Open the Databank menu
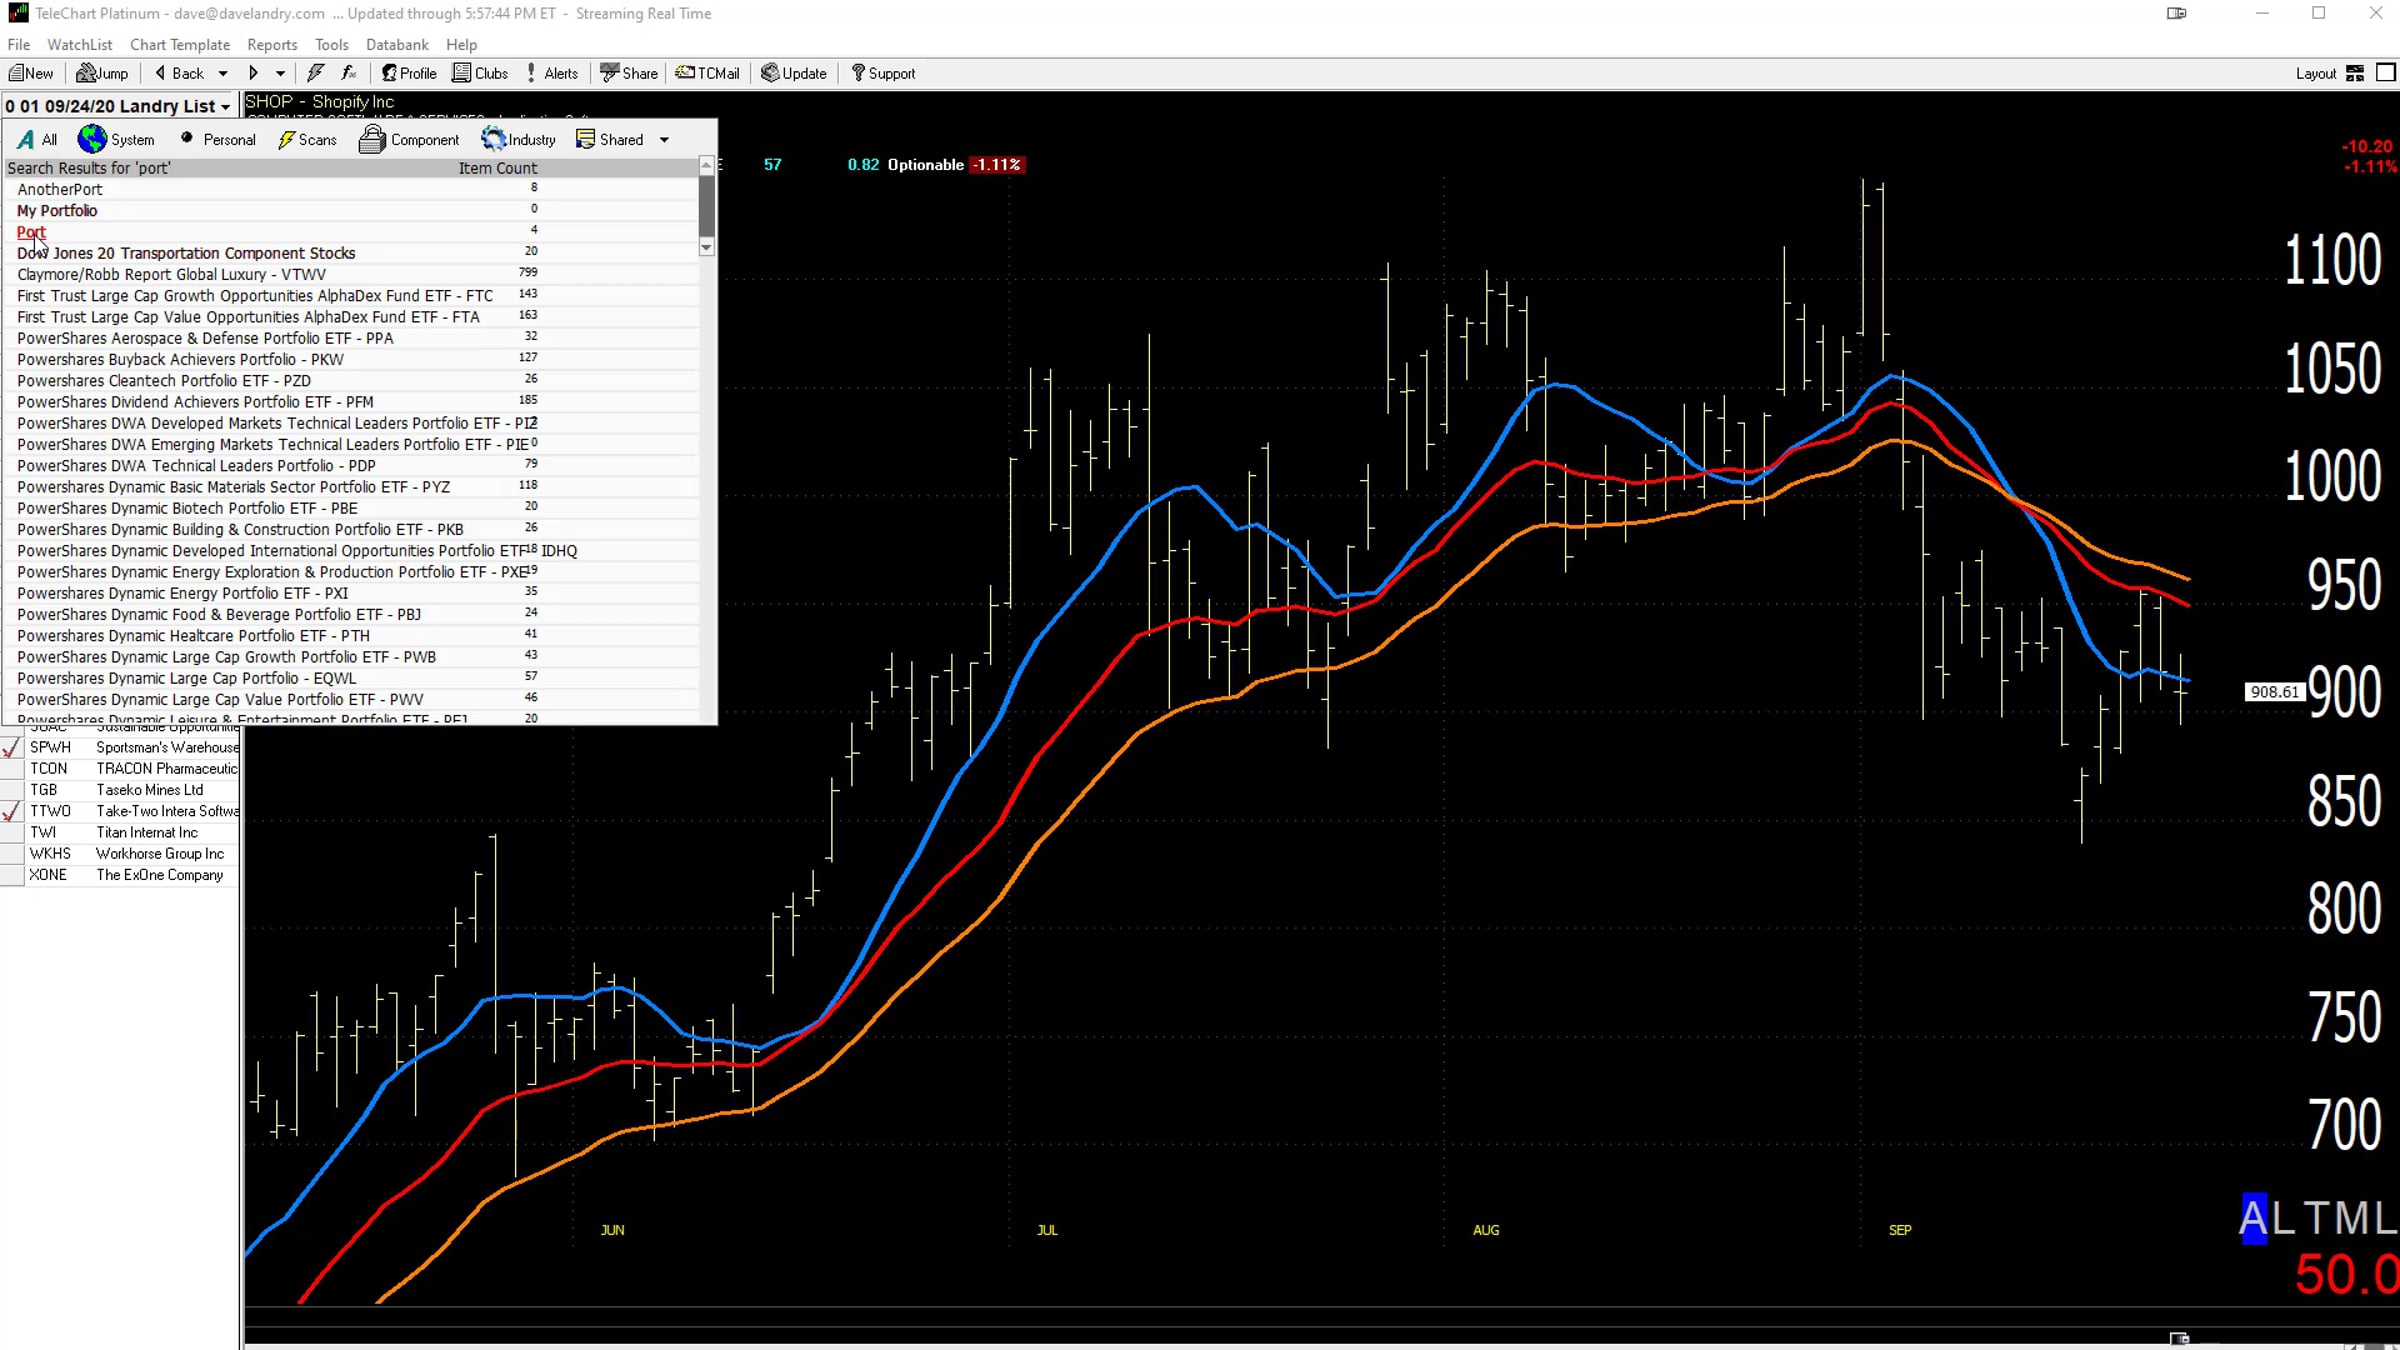Screen dimensions: 2400x1350 [397, 45]
